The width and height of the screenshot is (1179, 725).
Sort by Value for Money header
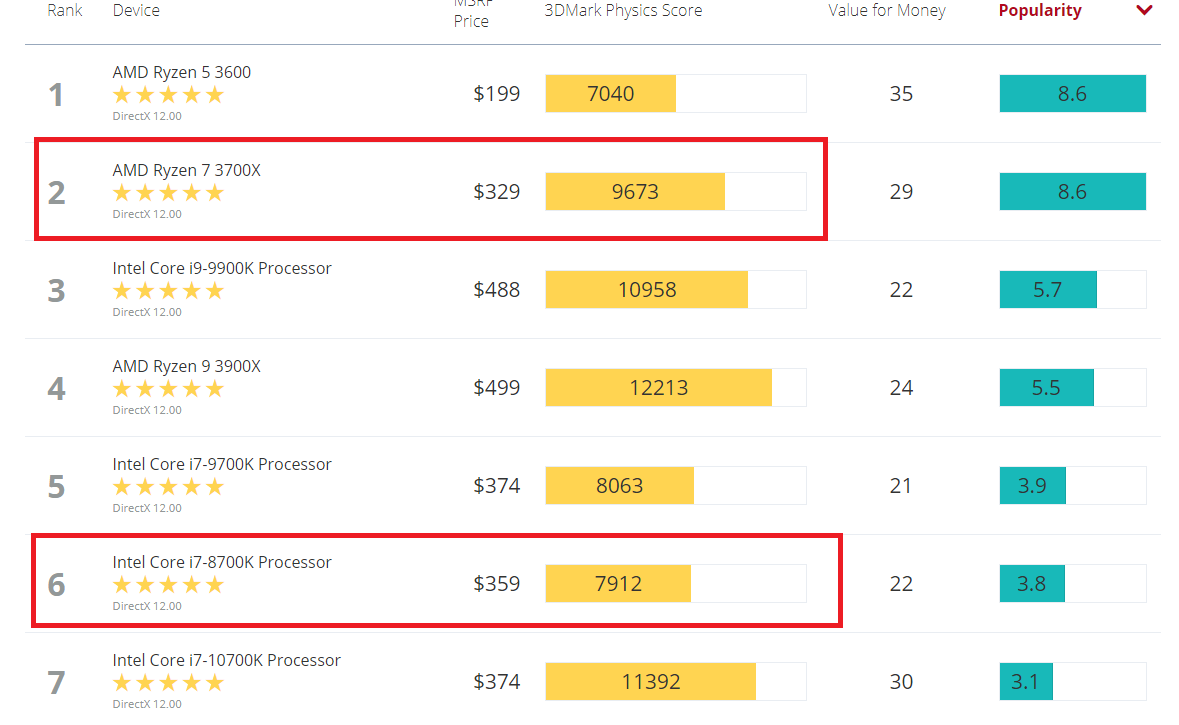click(887, 11)
